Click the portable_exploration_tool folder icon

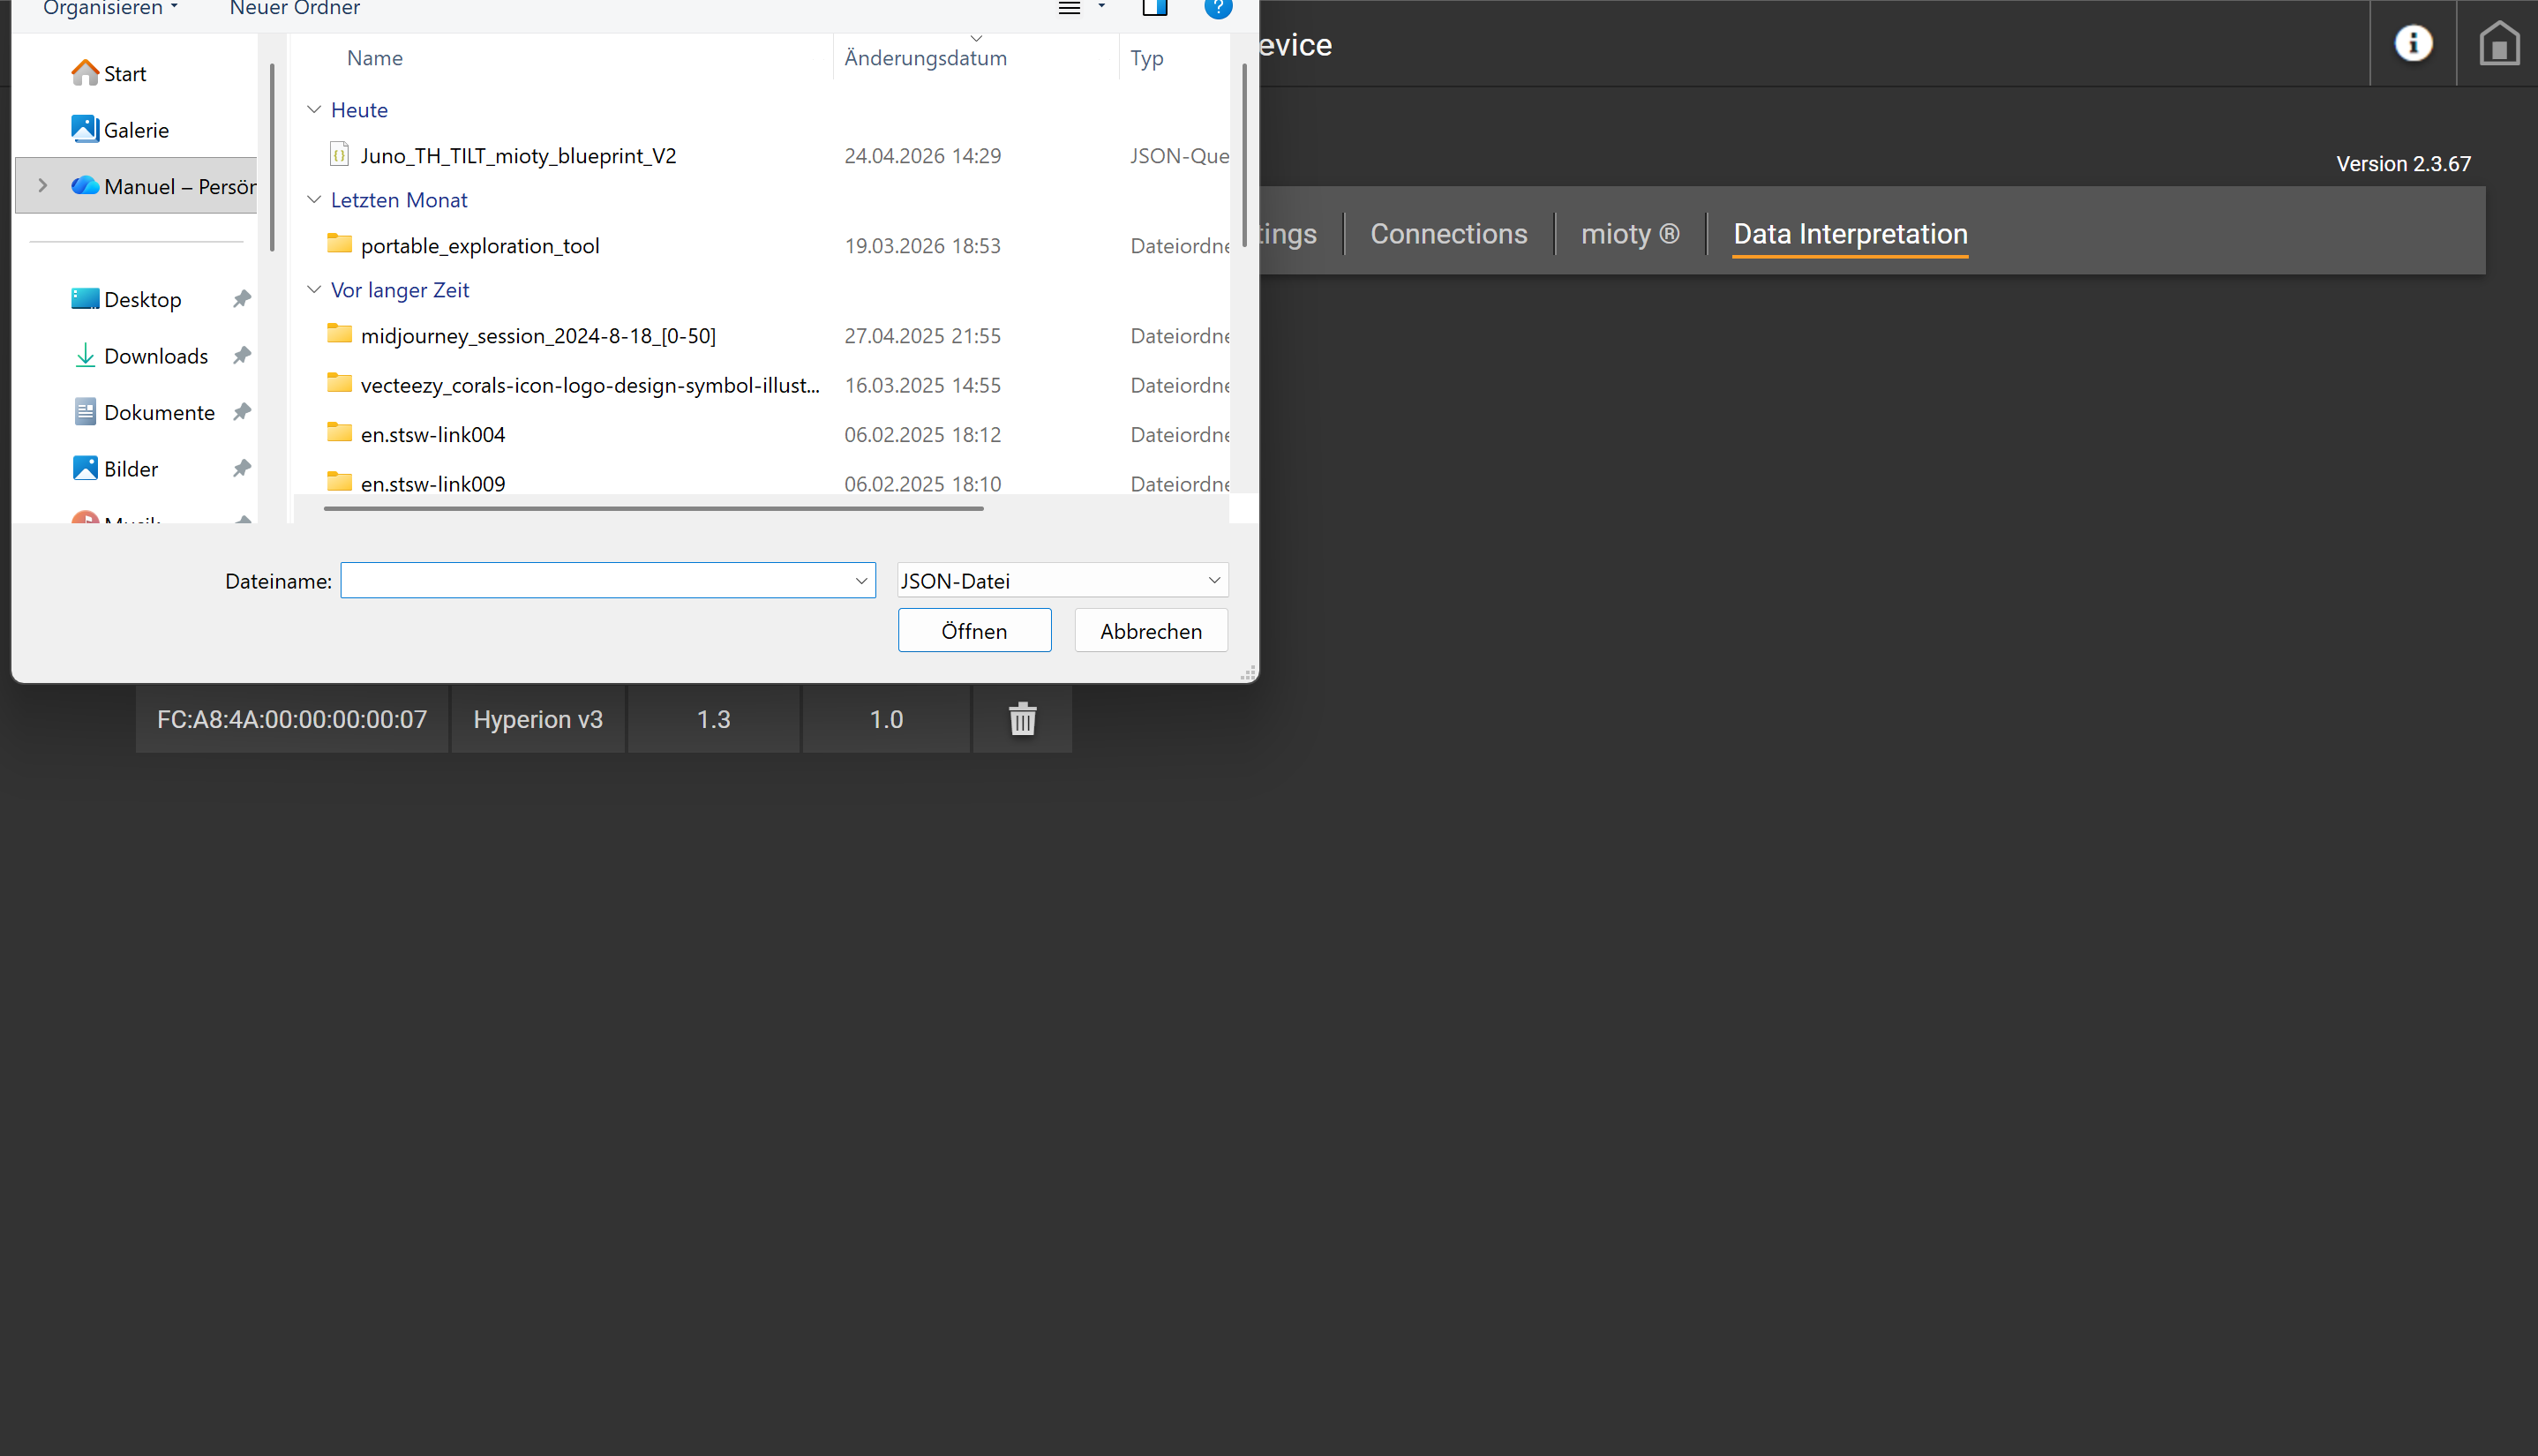click(340, 244)
